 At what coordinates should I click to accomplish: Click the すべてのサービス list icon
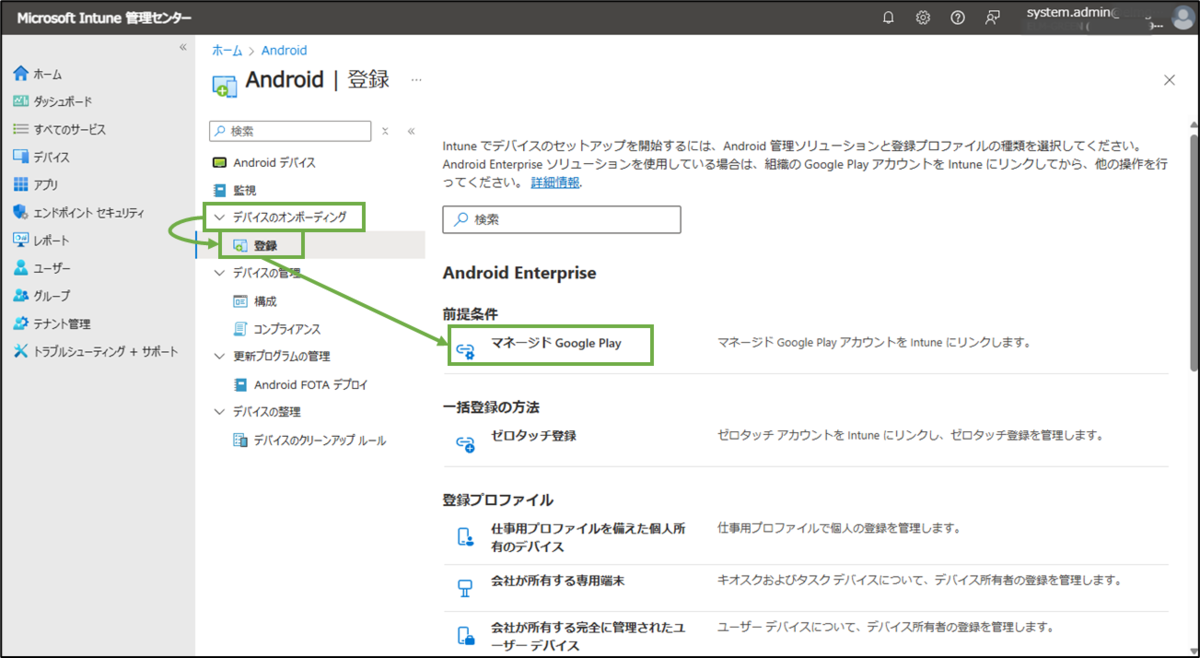21,129
